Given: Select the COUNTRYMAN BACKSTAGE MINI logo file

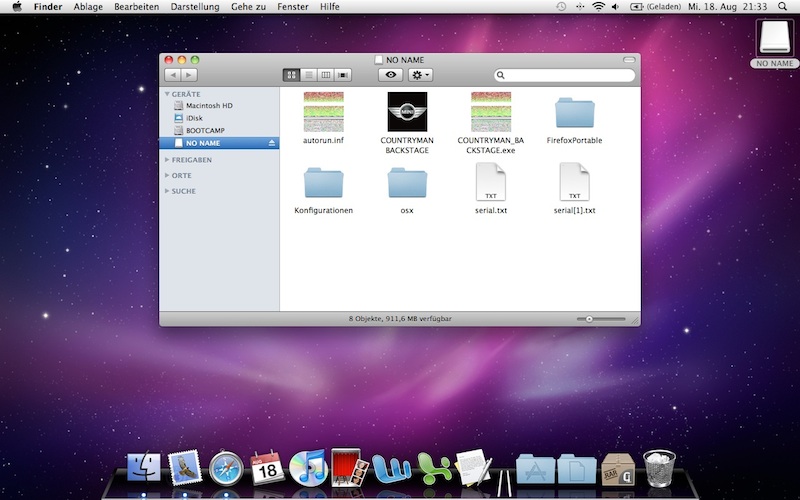Looking at the screenshot, I should [x=407, y=112].
